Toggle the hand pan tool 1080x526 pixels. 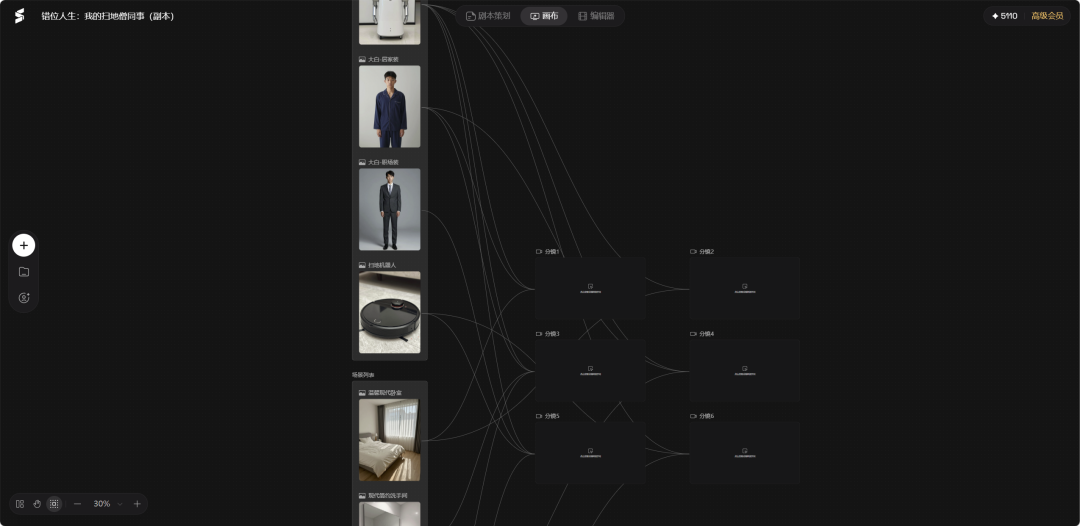(37, 504)
